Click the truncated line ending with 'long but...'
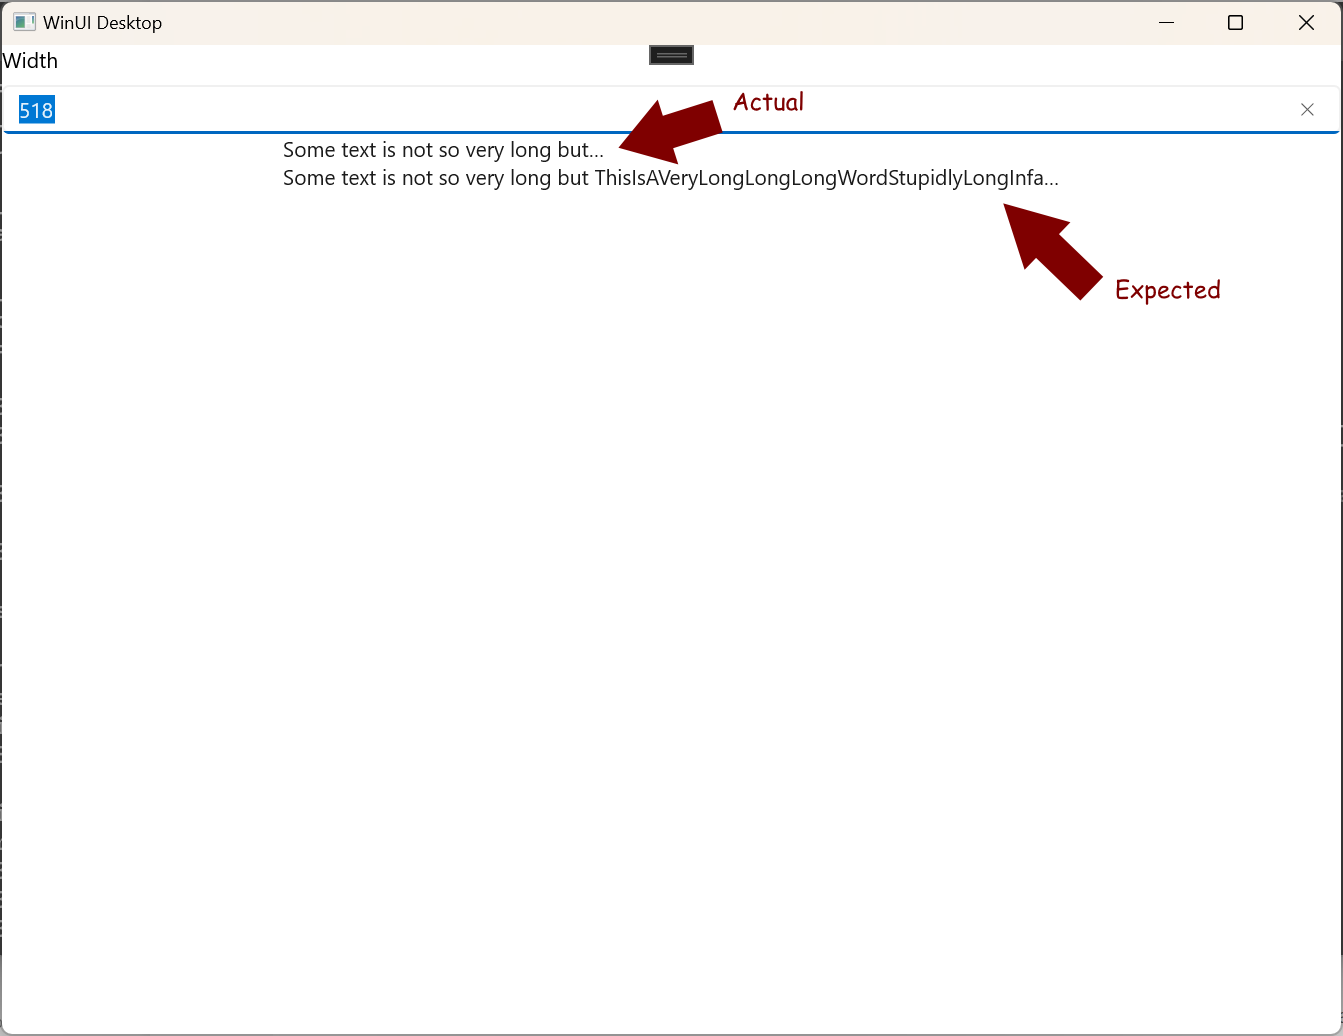1343x1036 pixels. [442, 150]
